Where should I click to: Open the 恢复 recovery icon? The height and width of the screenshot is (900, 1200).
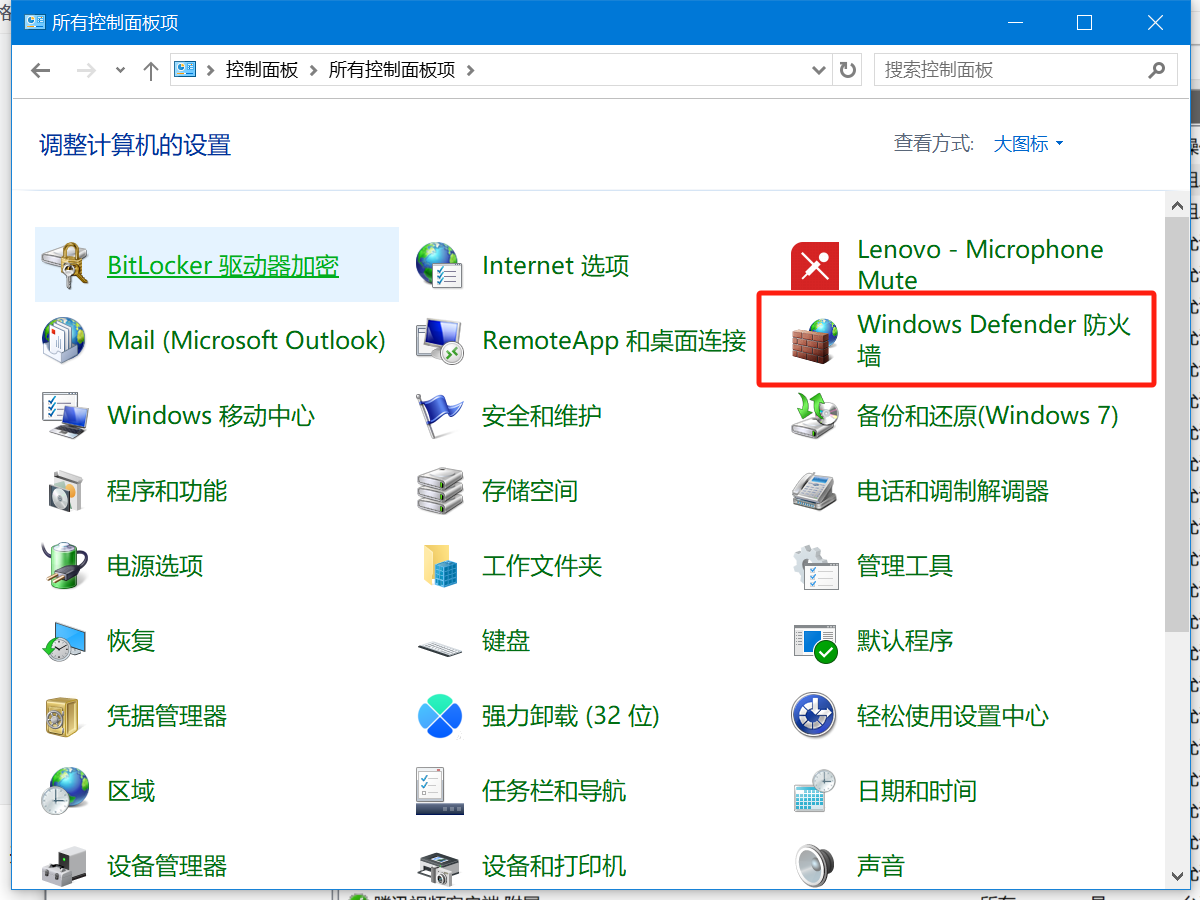[65, 640]
